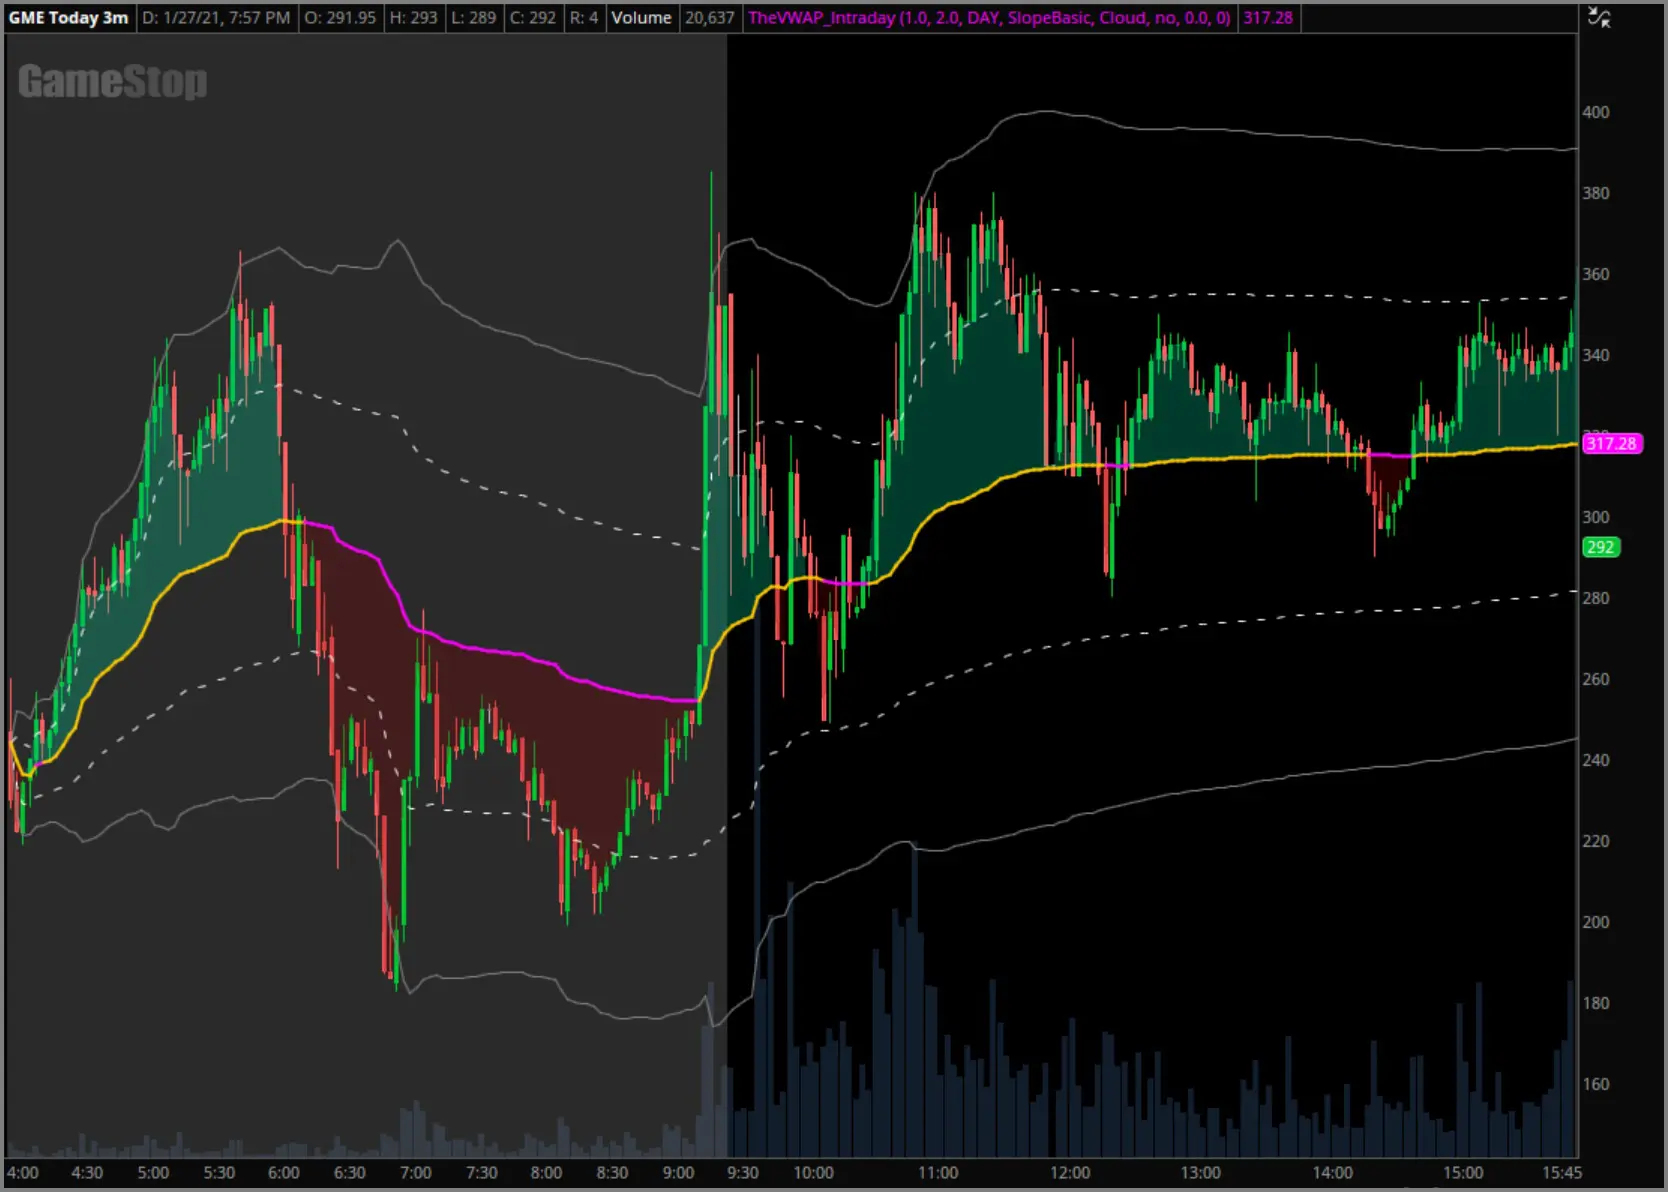This screenshot has width=1668, height=1192.
Task: Click the 9:30 market open time label
Action: (x=743, y=1172)
